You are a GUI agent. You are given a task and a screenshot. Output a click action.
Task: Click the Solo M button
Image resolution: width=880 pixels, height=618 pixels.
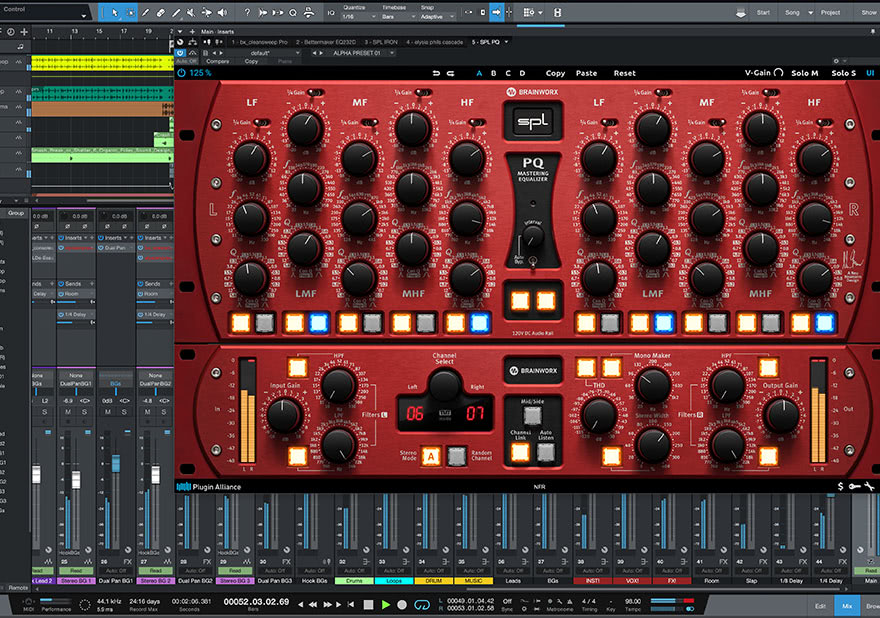pyautogui.click(x=805, y=73)
